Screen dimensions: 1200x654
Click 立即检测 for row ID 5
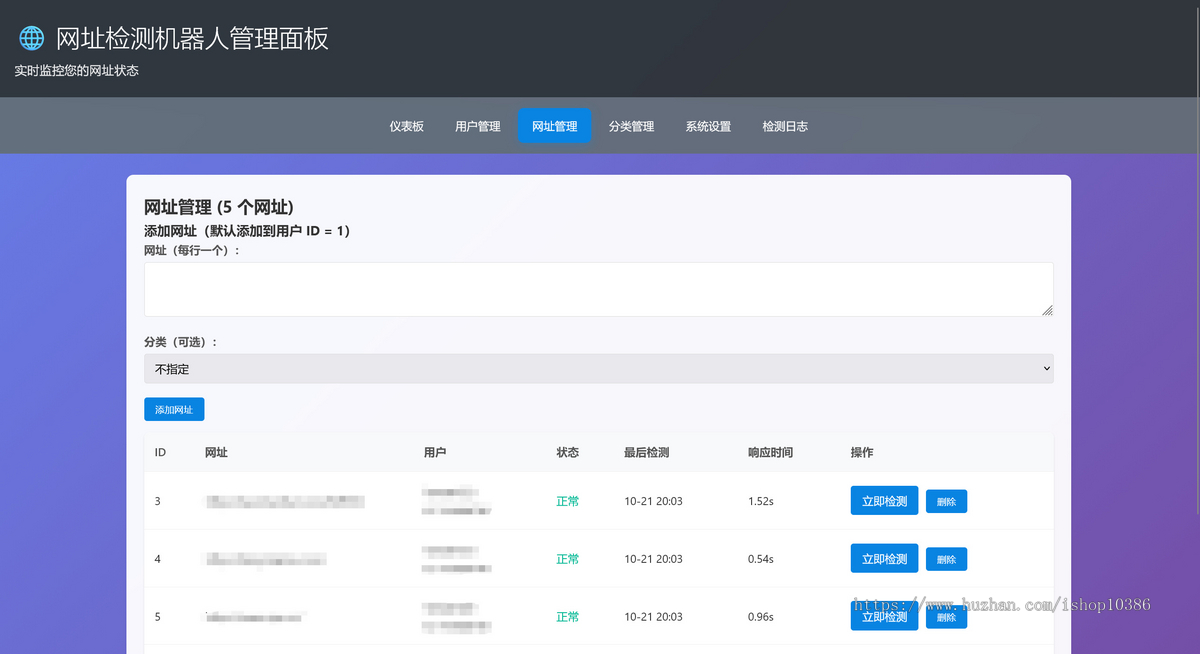[x=885, y=617]
